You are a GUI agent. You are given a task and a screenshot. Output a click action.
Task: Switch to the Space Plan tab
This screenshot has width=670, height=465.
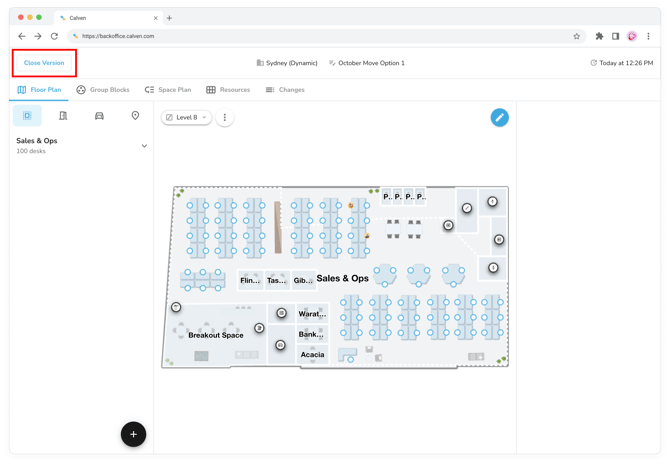pyautogui.click(x=168, y=90)
